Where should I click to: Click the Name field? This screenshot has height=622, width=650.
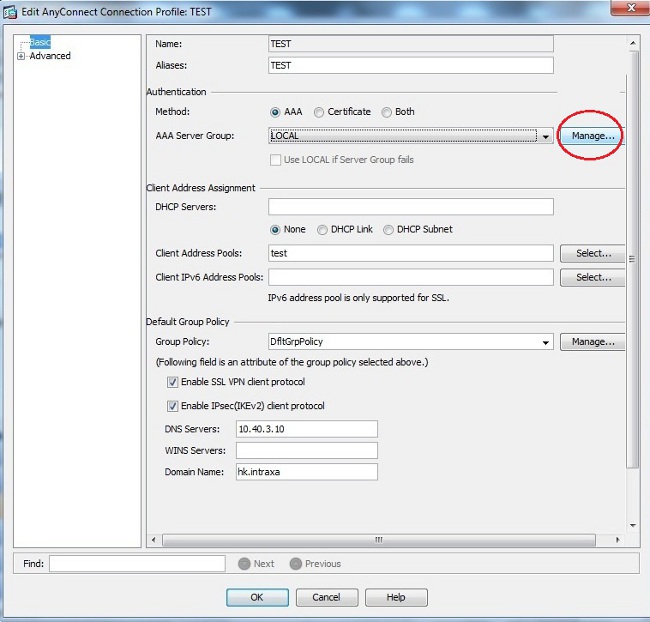point(411,44)
